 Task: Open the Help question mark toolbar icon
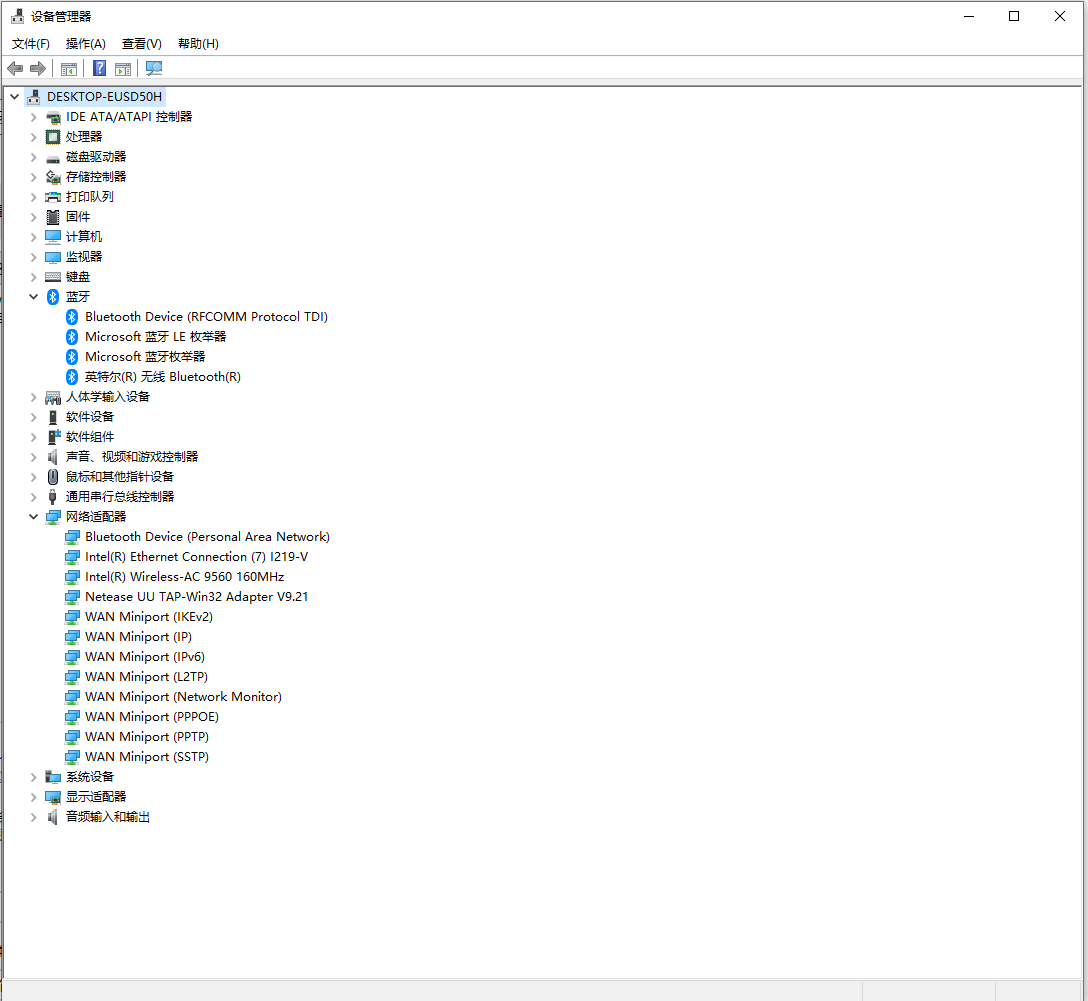[x=99, y=68]
